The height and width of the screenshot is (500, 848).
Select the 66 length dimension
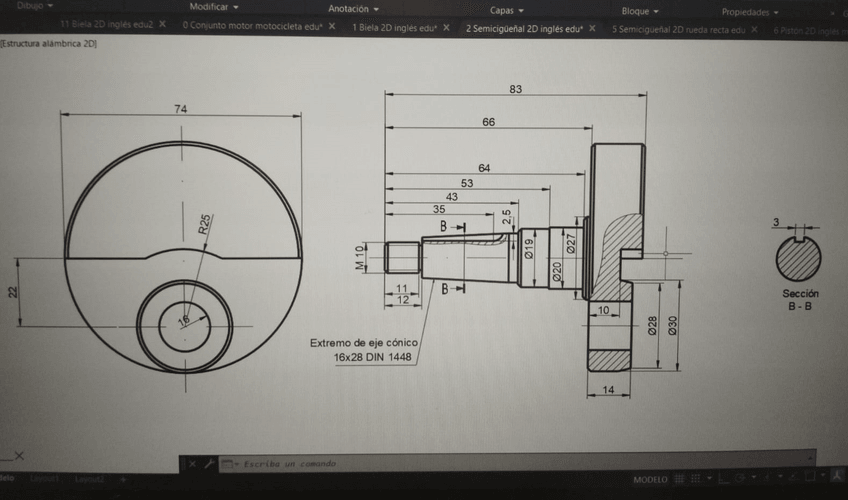tap(488, 122)
